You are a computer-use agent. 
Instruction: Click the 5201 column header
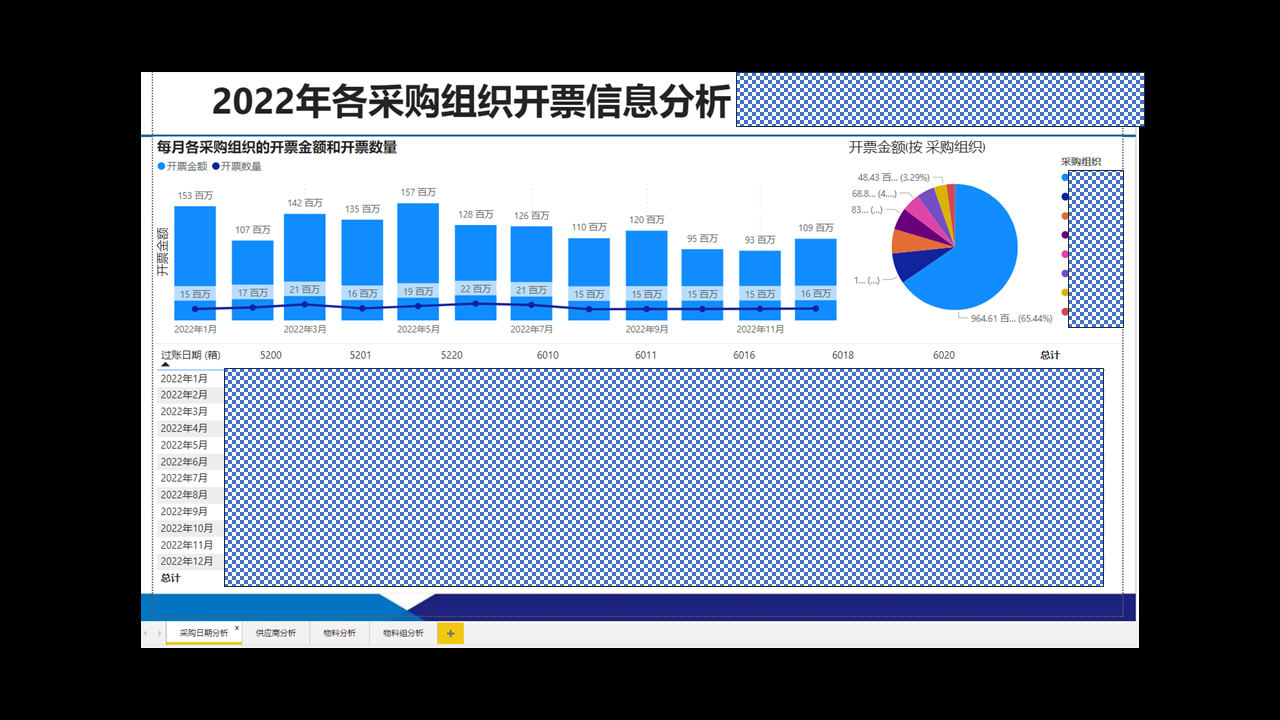361,355
